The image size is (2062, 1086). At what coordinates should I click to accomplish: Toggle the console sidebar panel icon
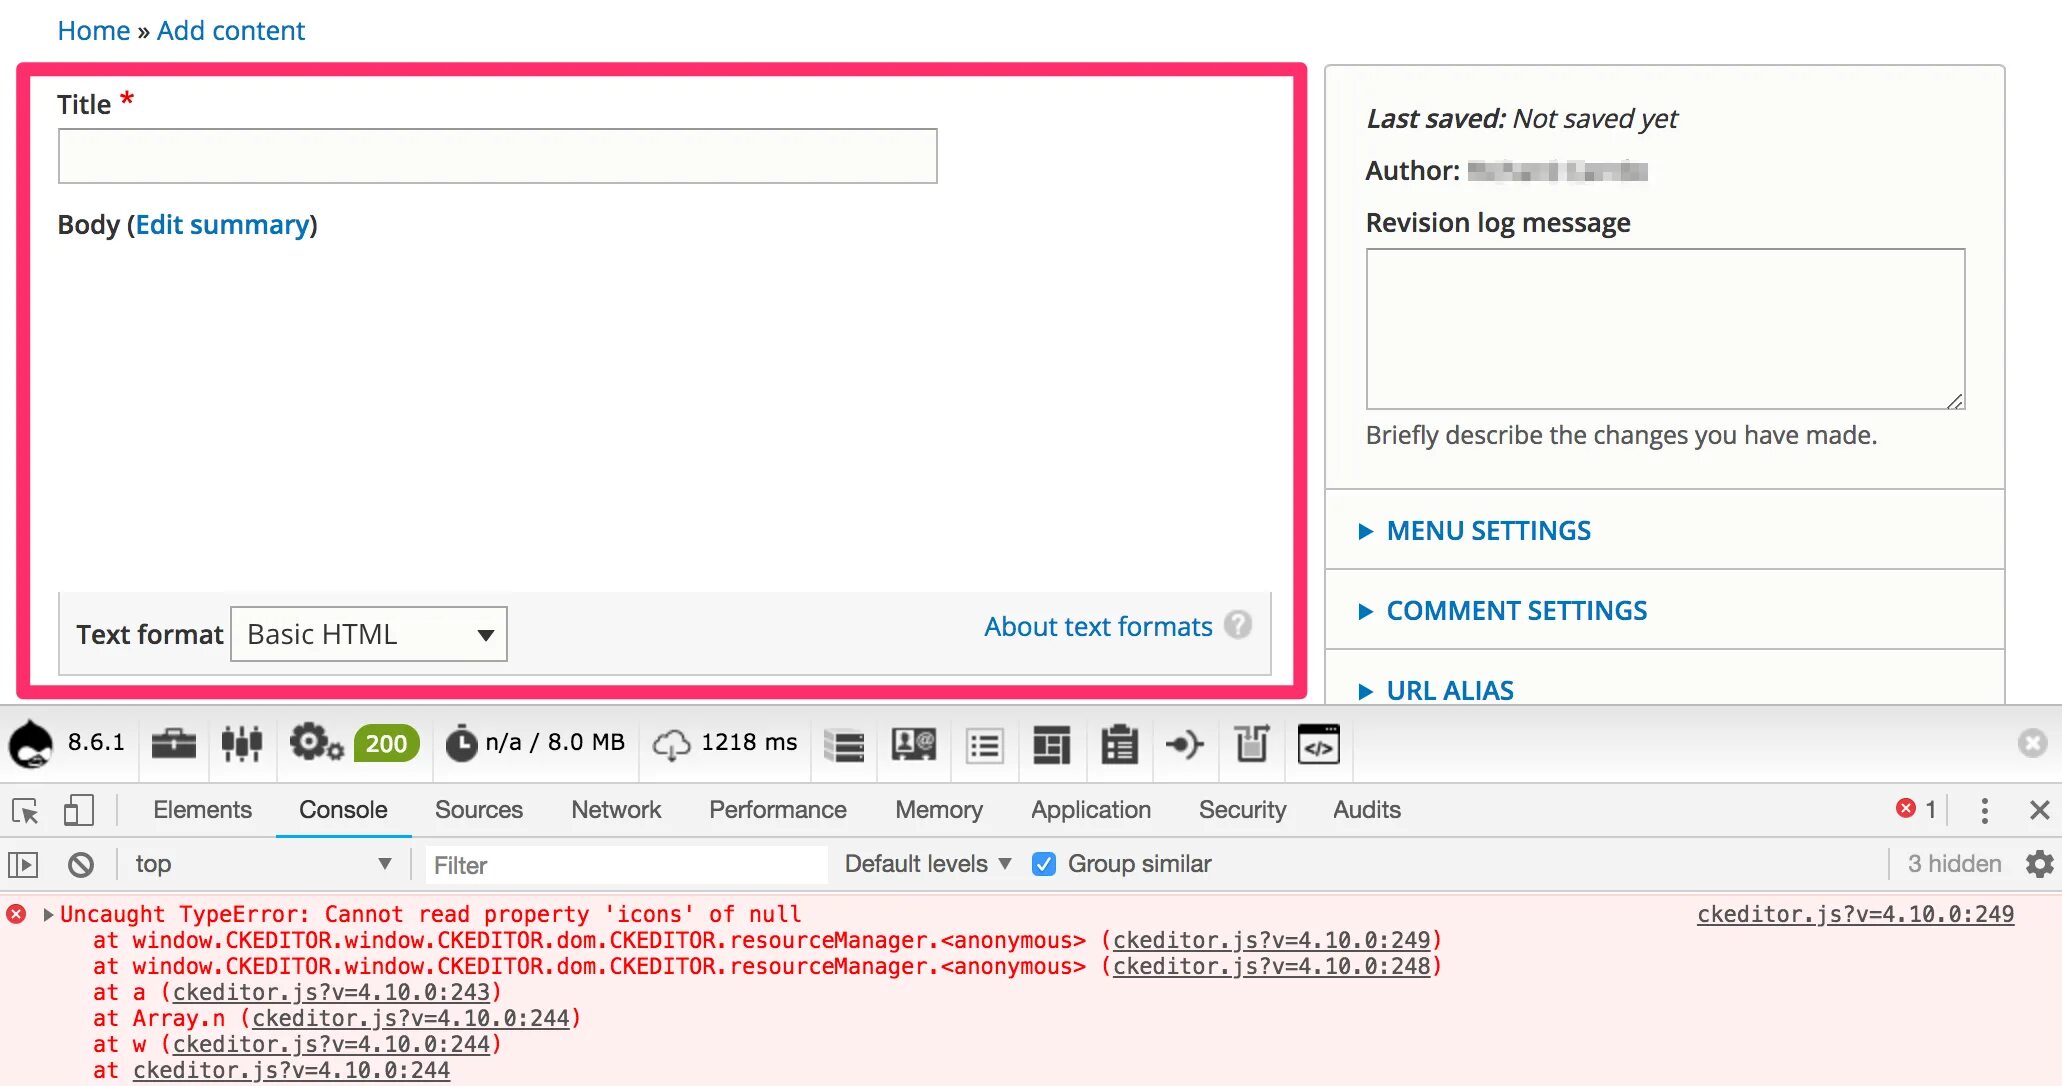point(23,864)
